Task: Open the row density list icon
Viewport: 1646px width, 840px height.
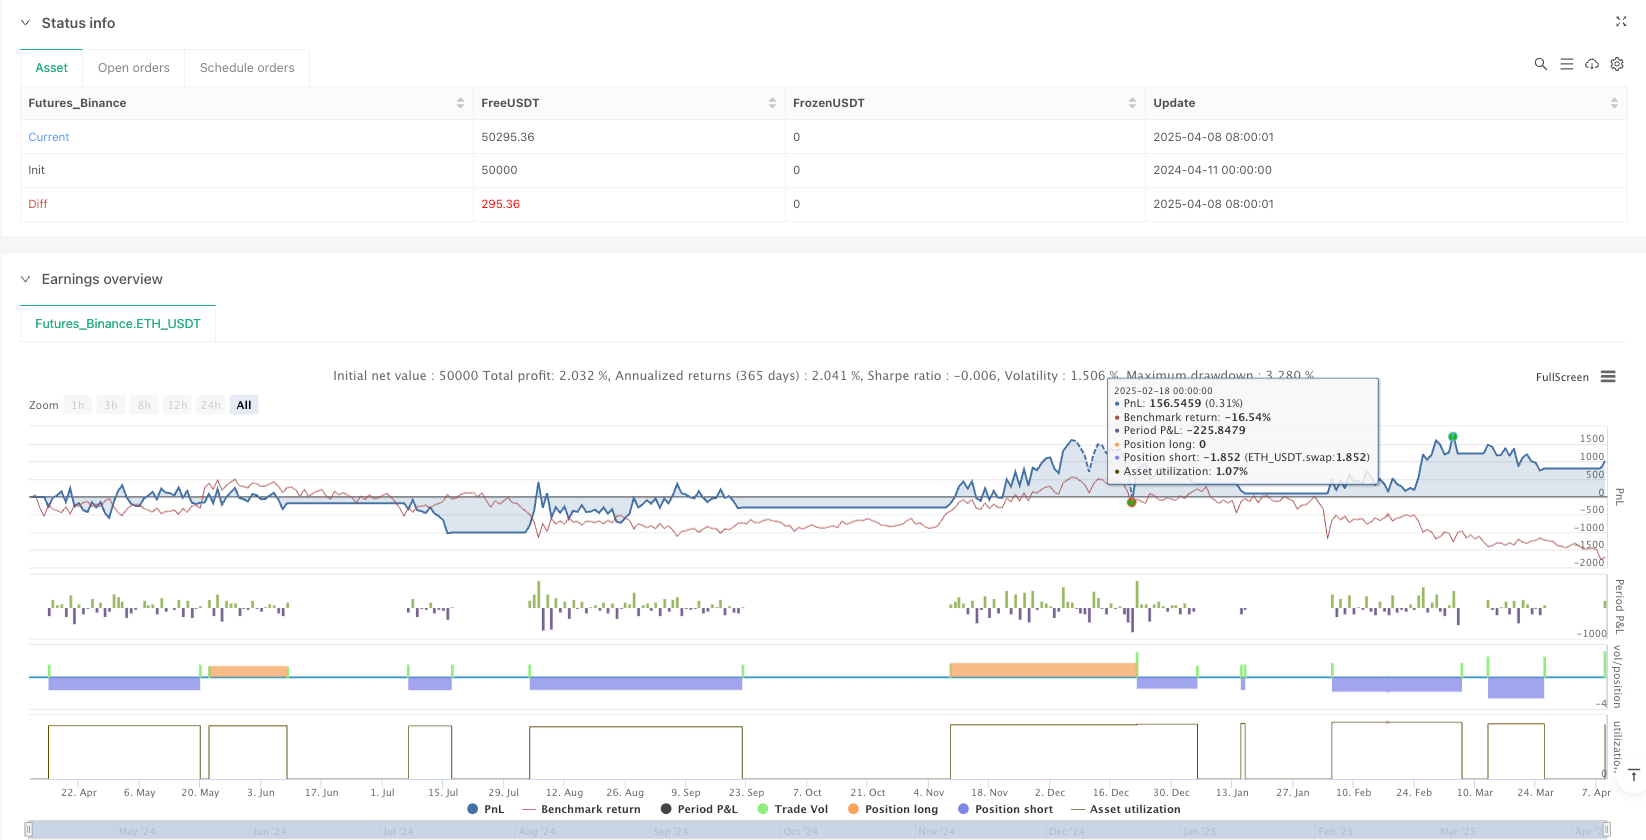Action: tap(1566, 64)
